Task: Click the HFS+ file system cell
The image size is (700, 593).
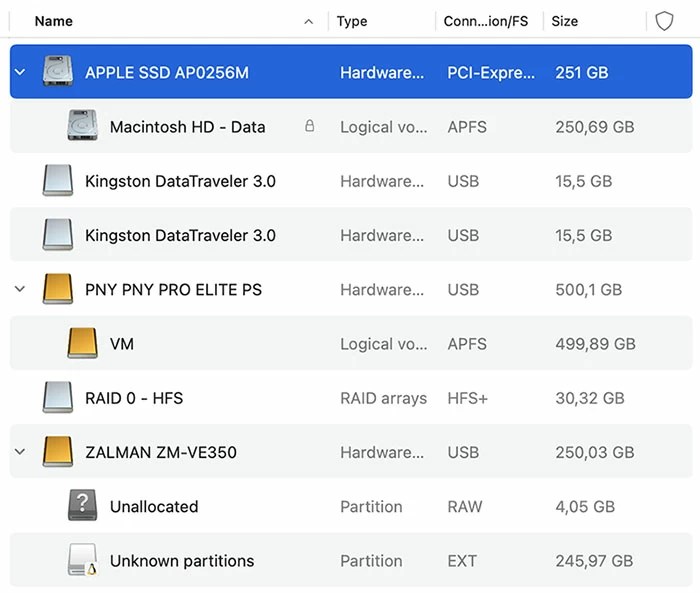Action: pos(467,398)
